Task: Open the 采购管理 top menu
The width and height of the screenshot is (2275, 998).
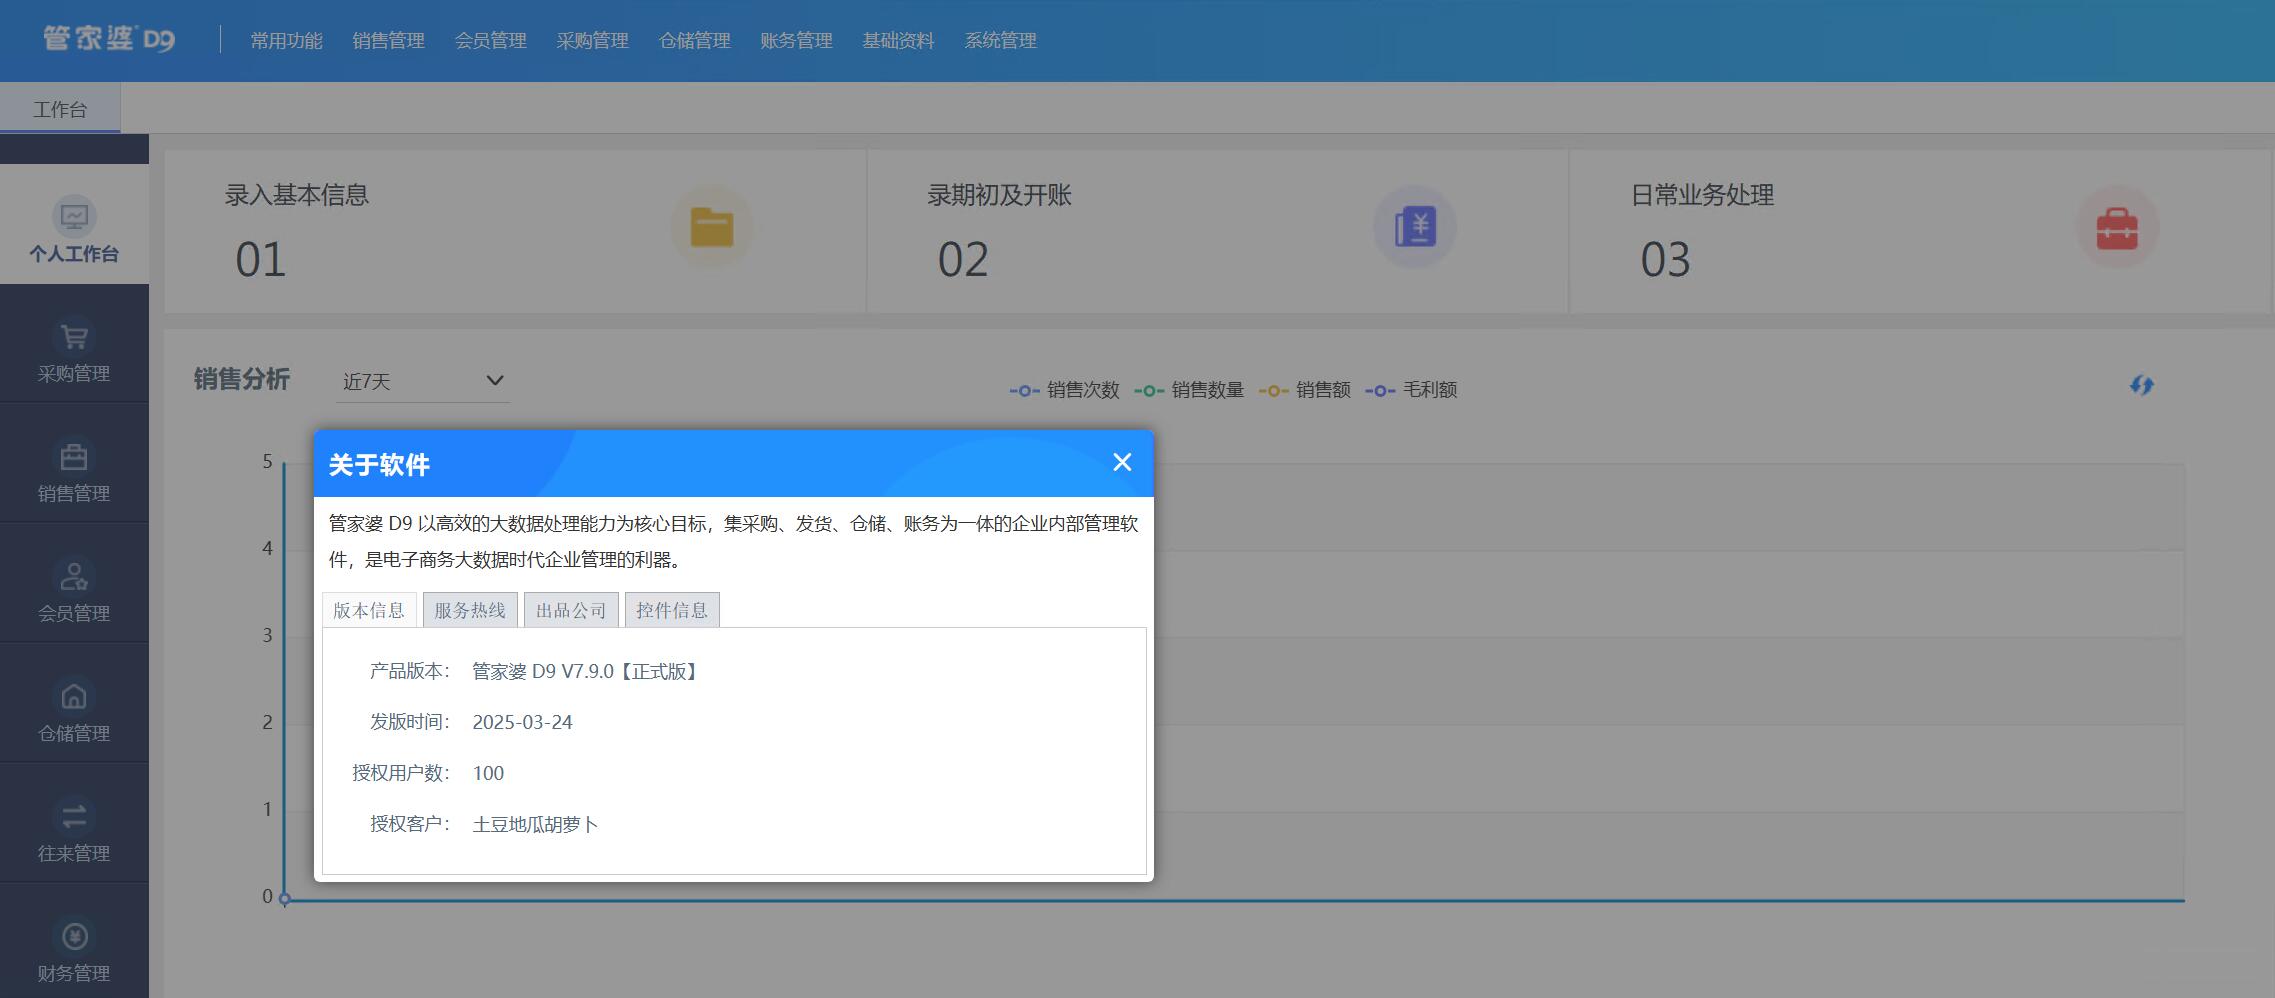Action: click(592, 41)
